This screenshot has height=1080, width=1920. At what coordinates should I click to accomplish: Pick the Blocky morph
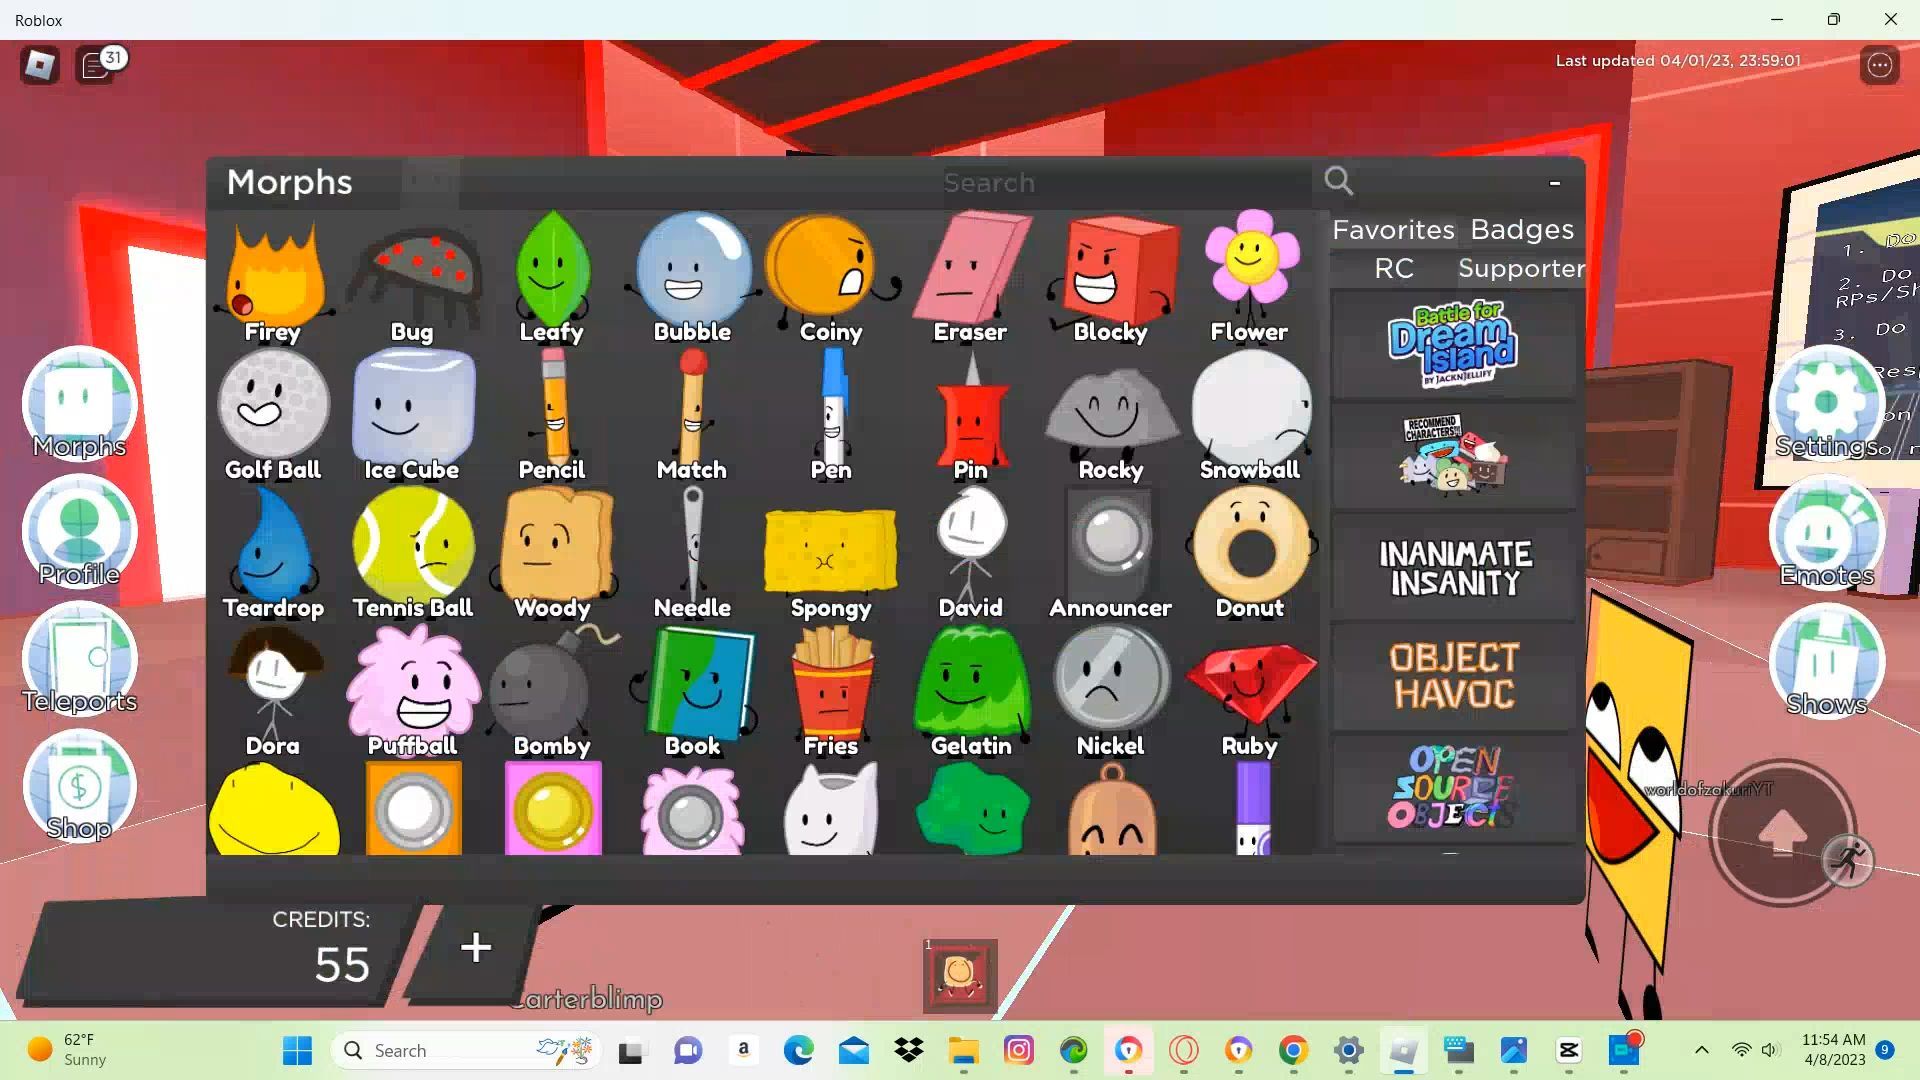click(1110, 278)
